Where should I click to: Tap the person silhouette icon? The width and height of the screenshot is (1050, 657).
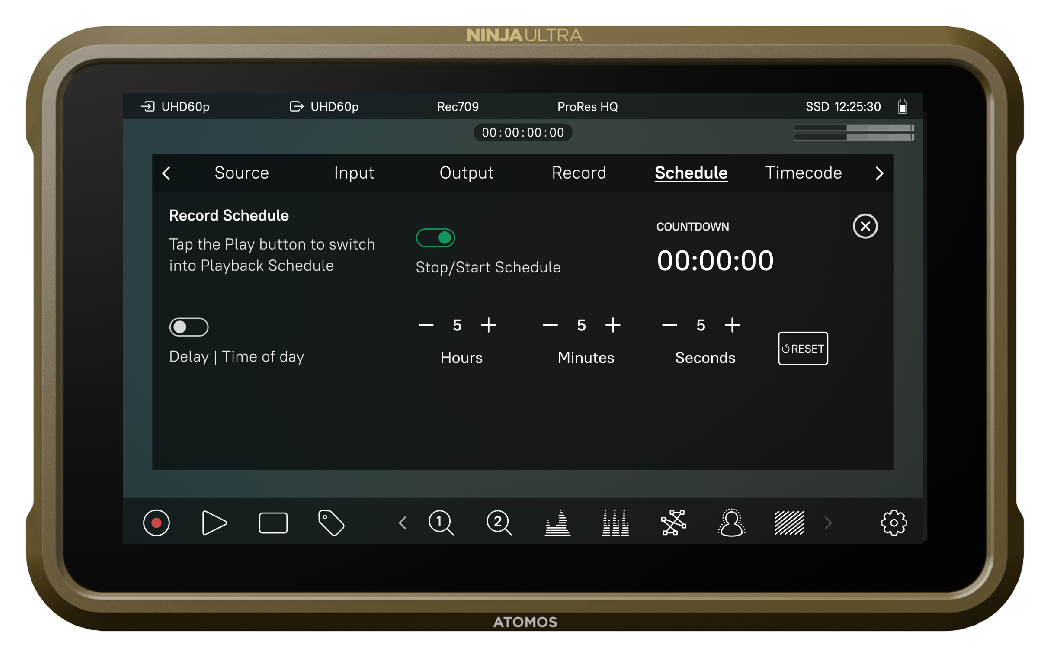[731, 523]
